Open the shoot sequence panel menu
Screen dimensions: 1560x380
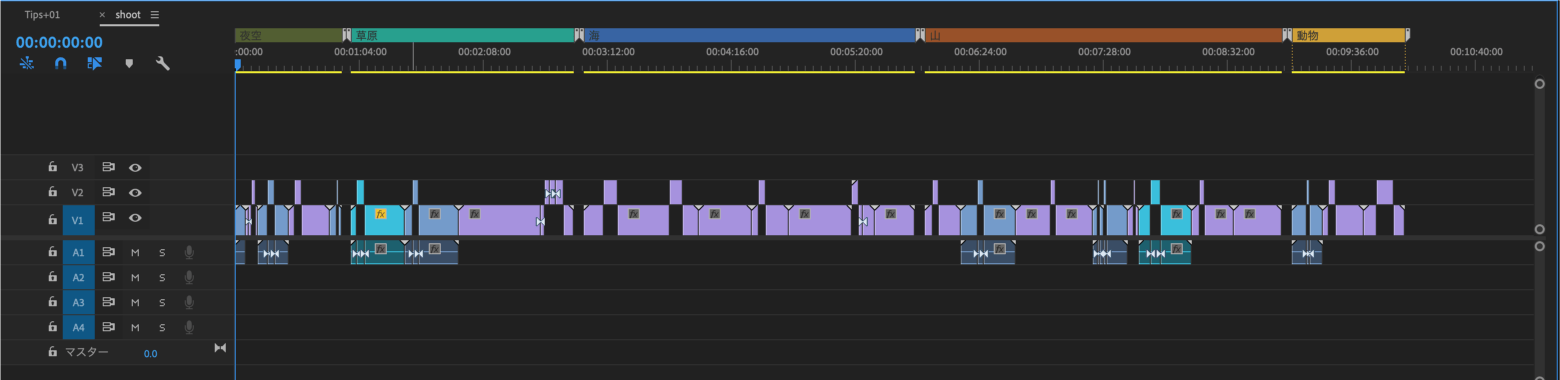point(154,15)
